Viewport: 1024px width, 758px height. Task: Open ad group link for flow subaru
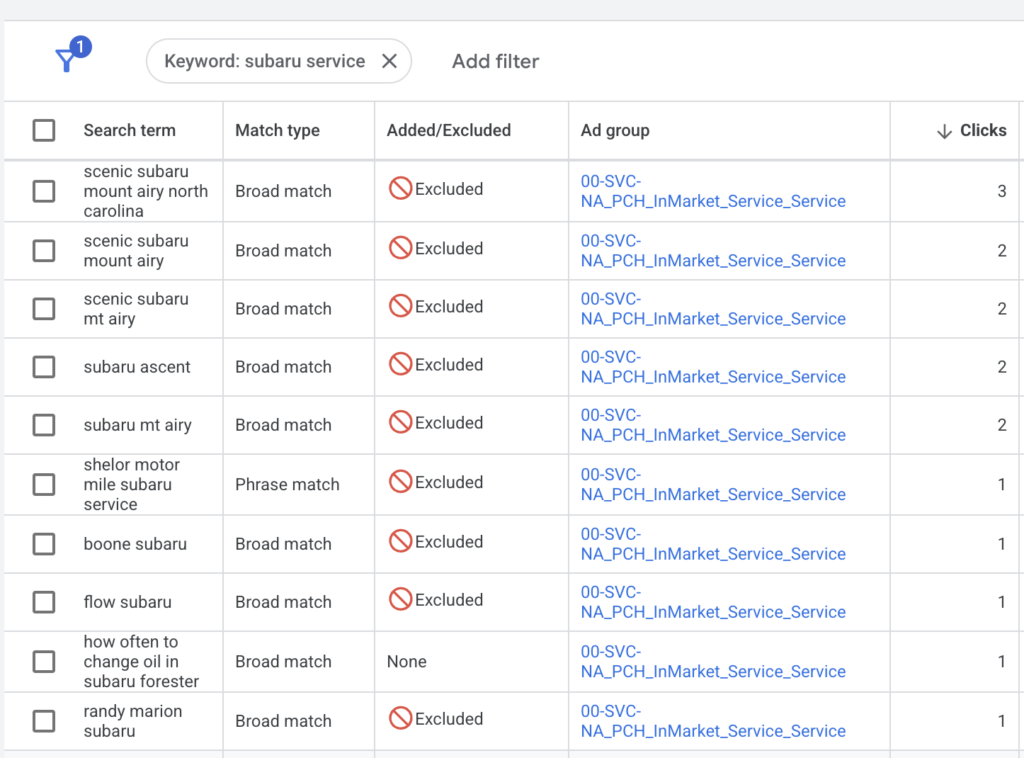[x=712, y=601]
